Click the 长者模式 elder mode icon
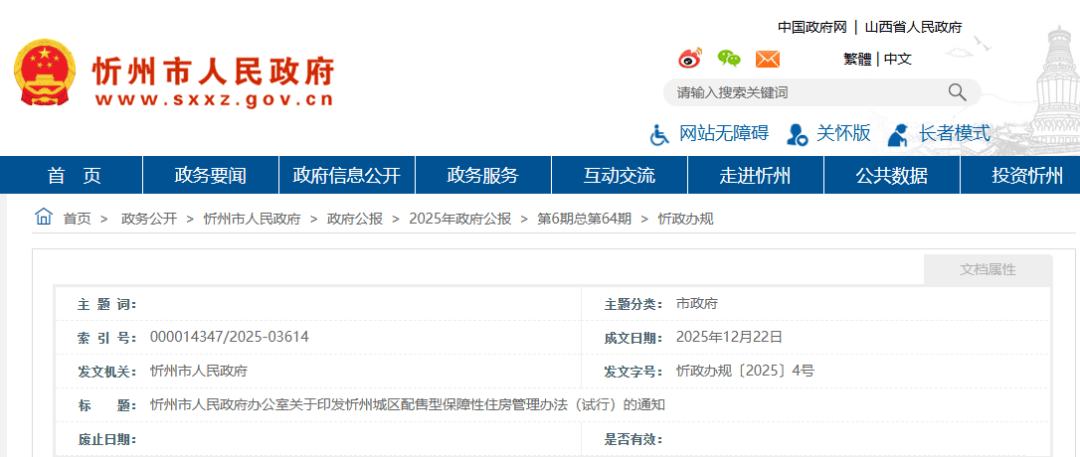 [898, 134]
